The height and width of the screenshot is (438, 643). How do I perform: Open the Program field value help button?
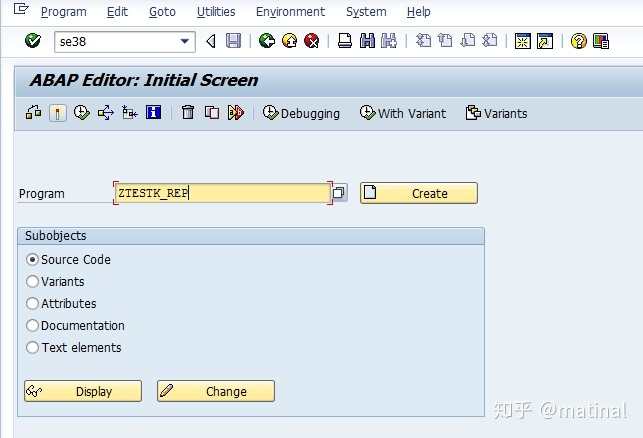click(339, 193)
